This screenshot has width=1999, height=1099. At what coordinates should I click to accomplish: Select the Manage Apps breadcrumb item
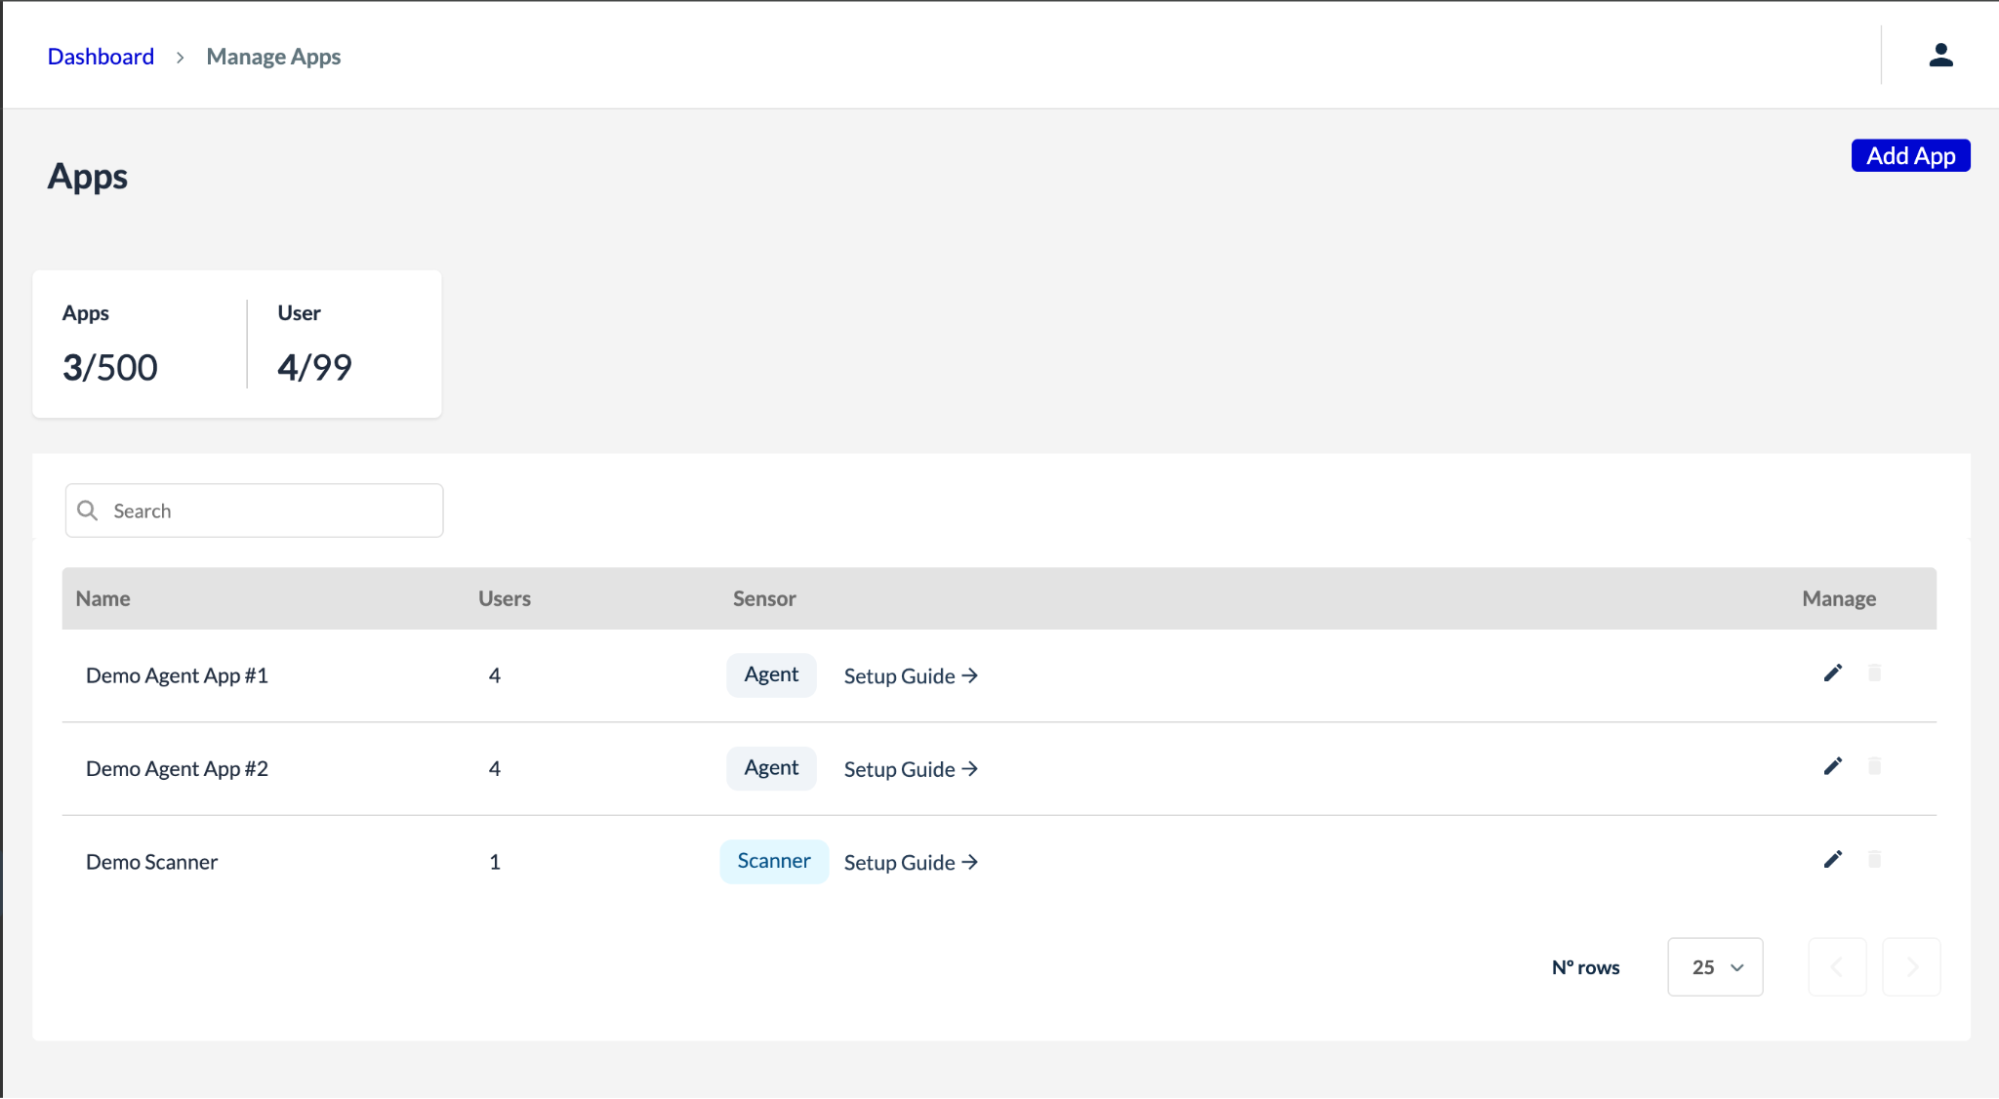pyautogui.click(x=273, y=56)
